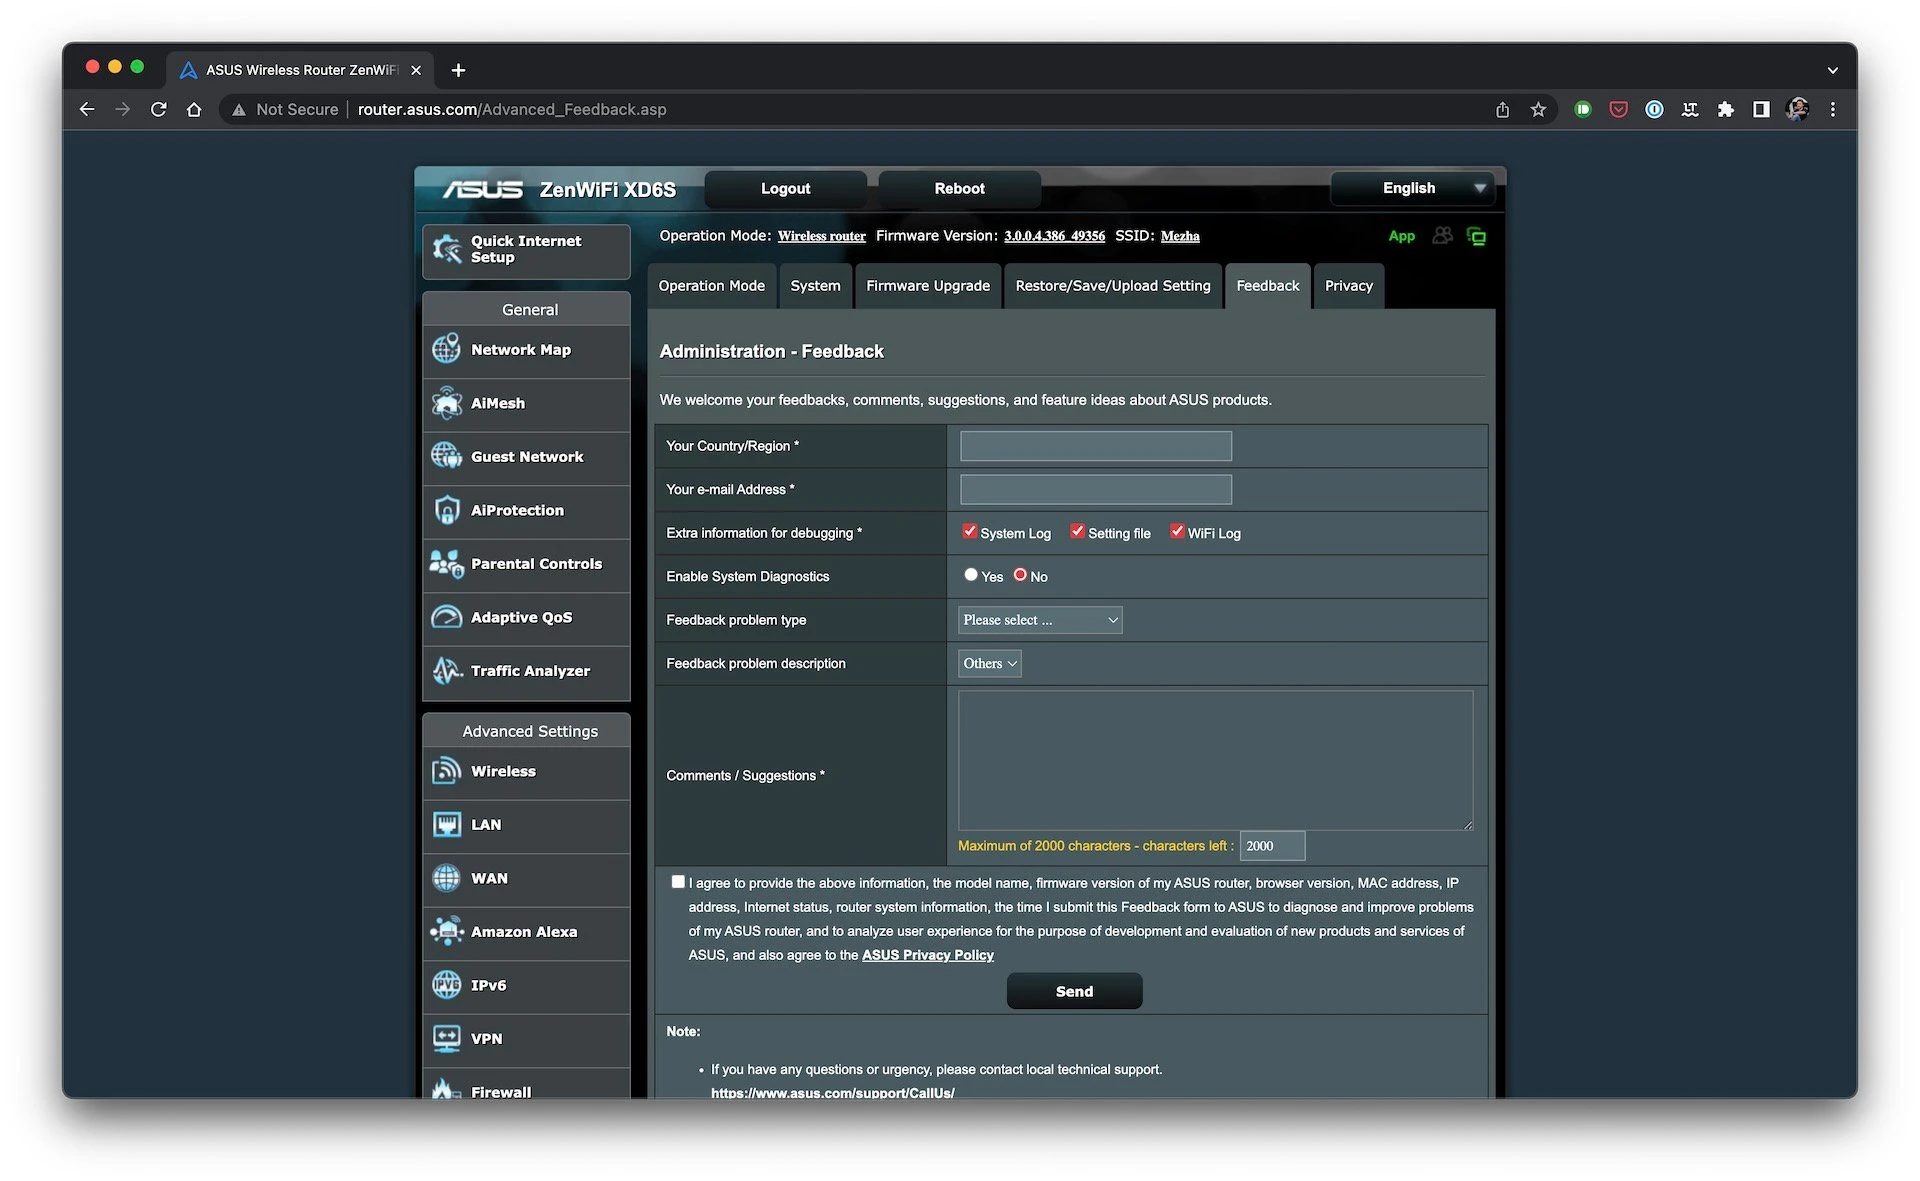Click the Traffic Analyzer icon
Image resolution: width=1920 pixels, height=1181 pixels.
click(446, 671)
